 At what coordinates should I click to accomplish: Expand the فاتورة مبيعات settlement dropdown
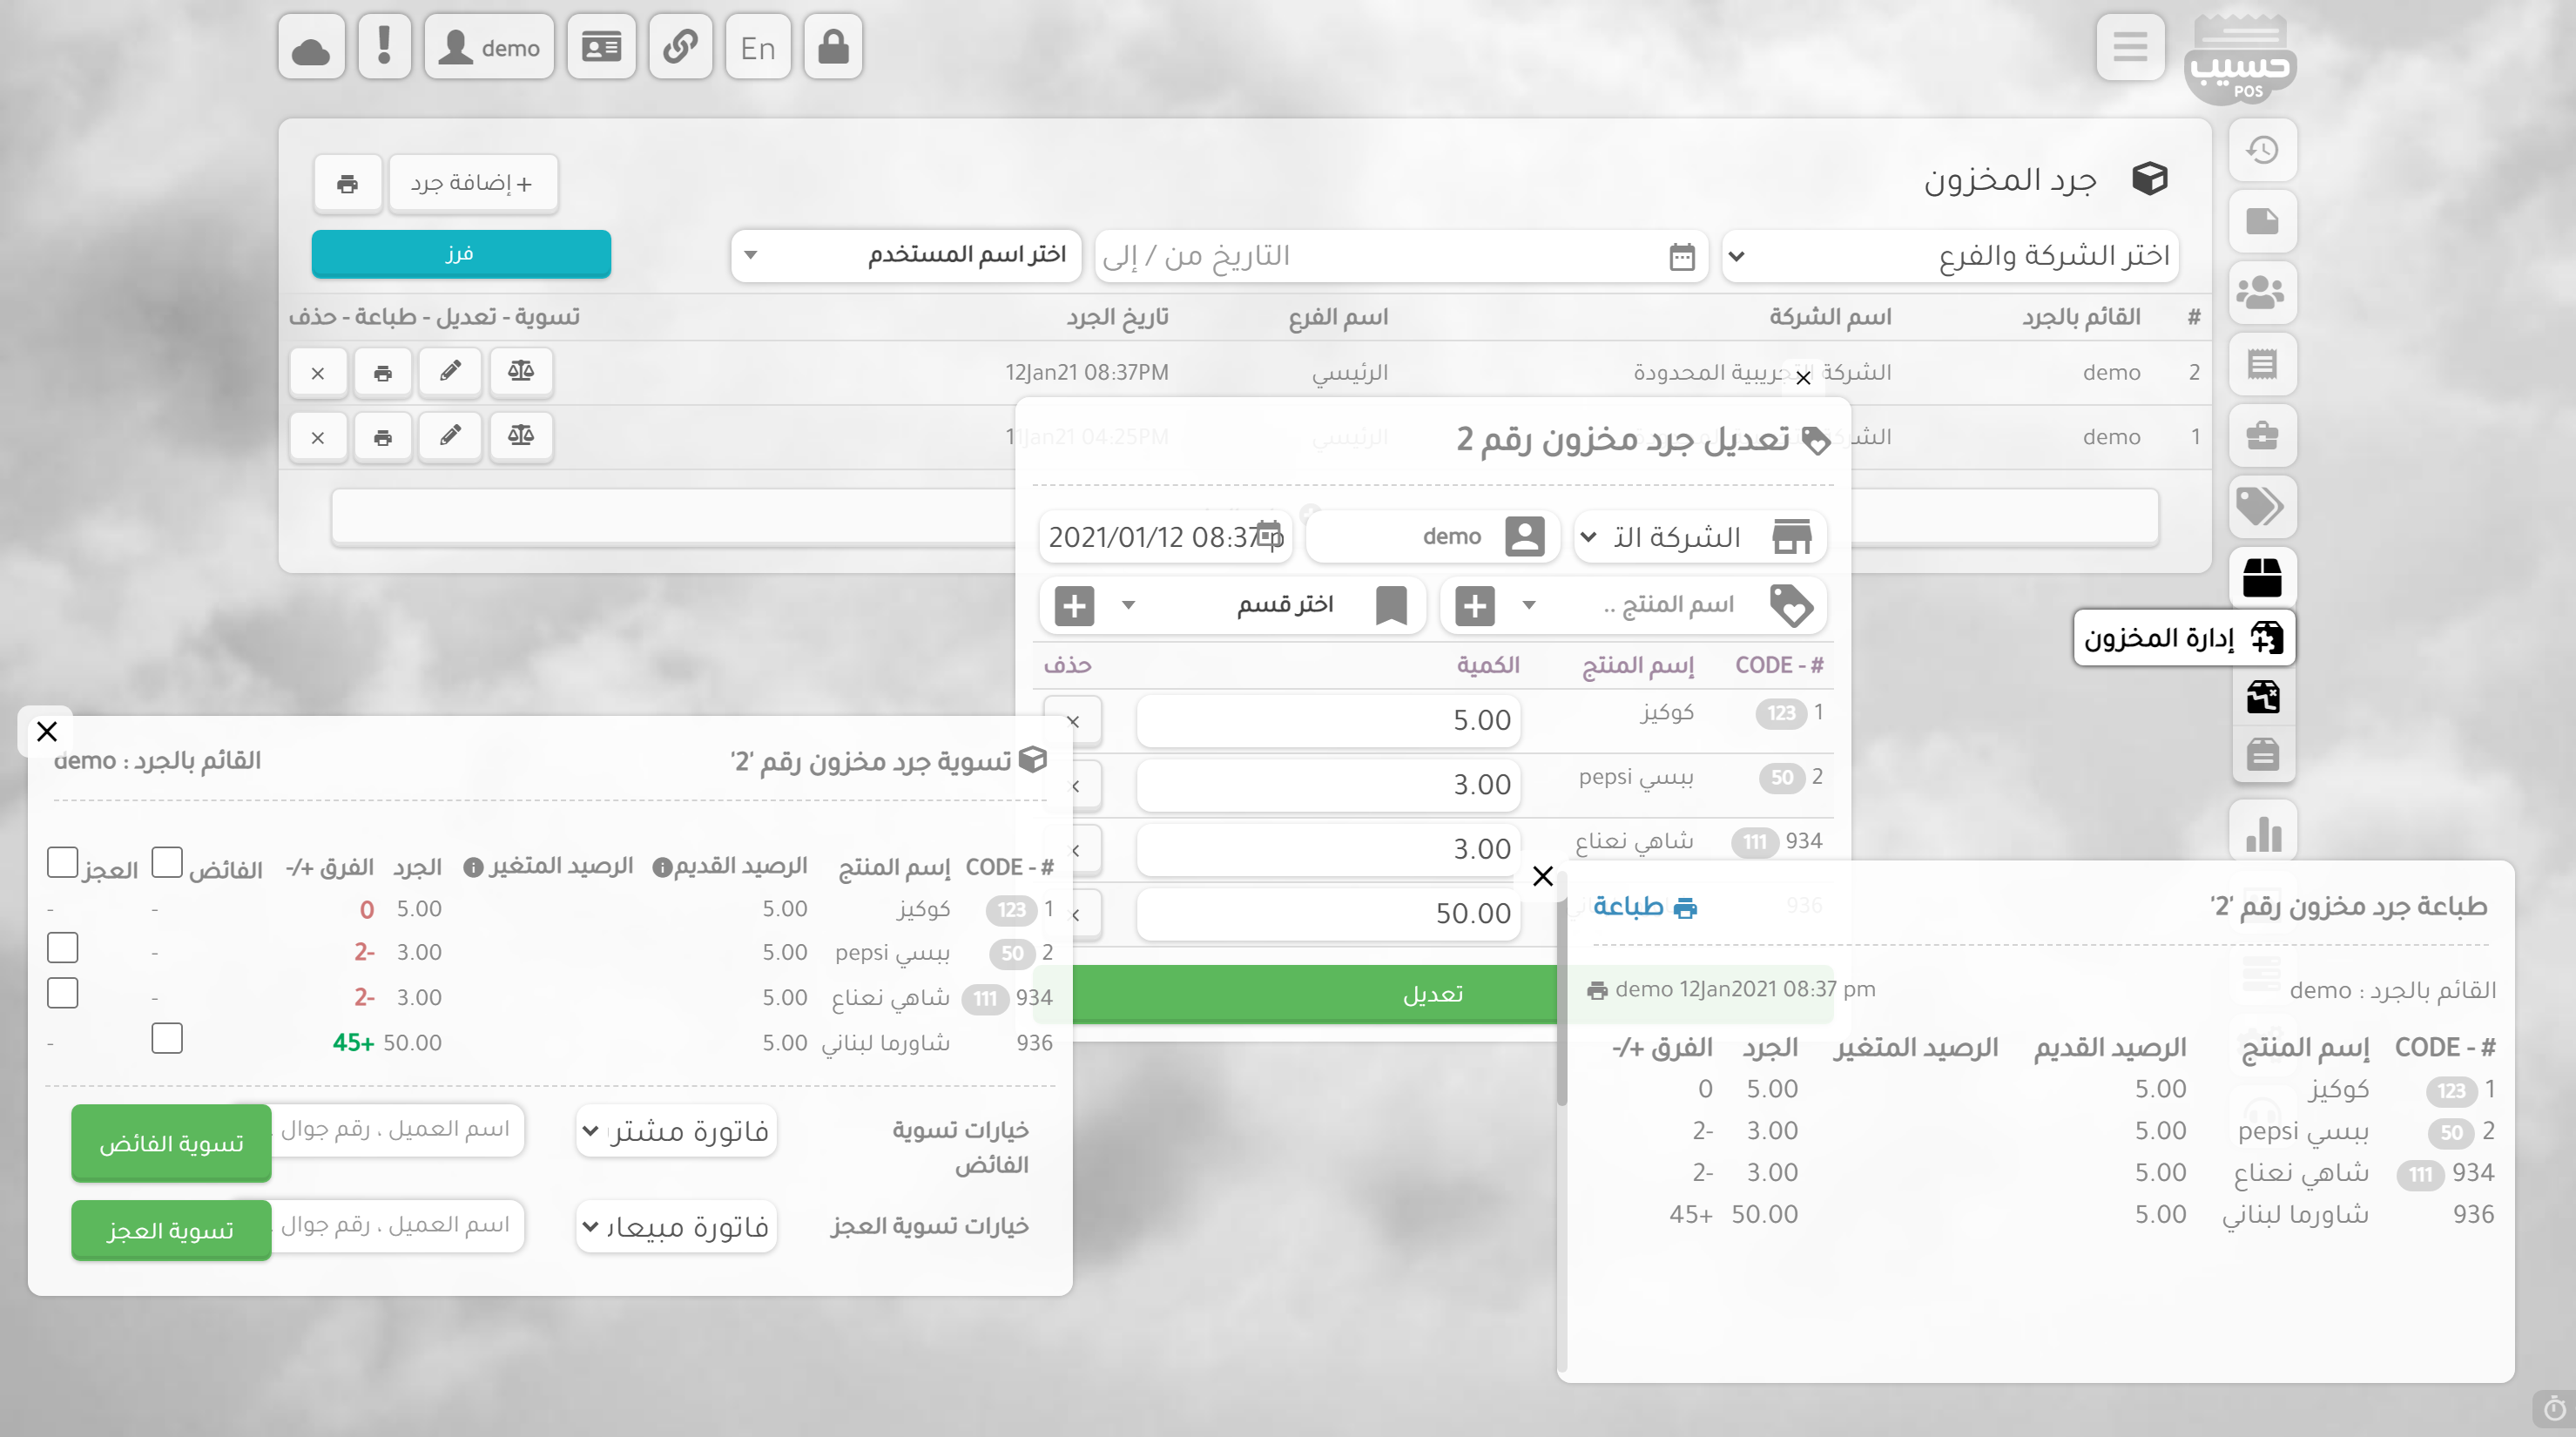tap(676, 1226)
